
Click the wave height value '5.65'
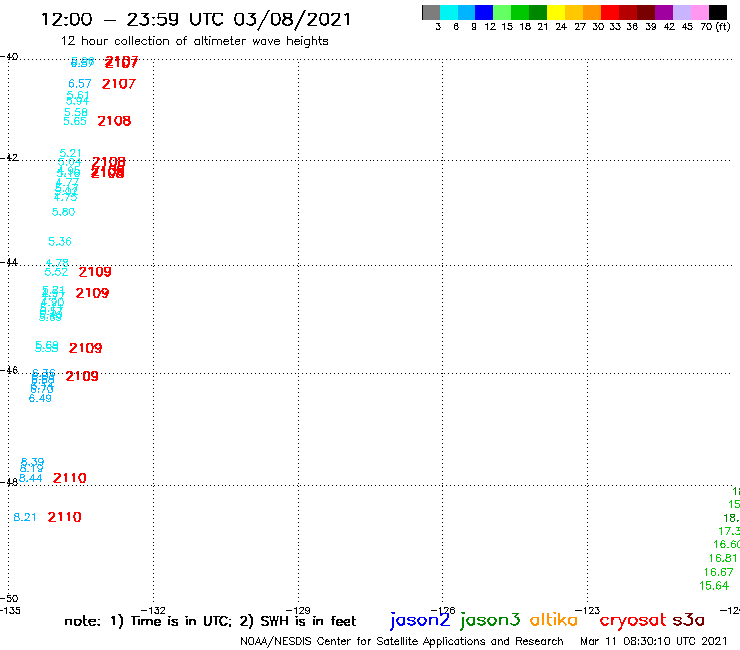75,121
